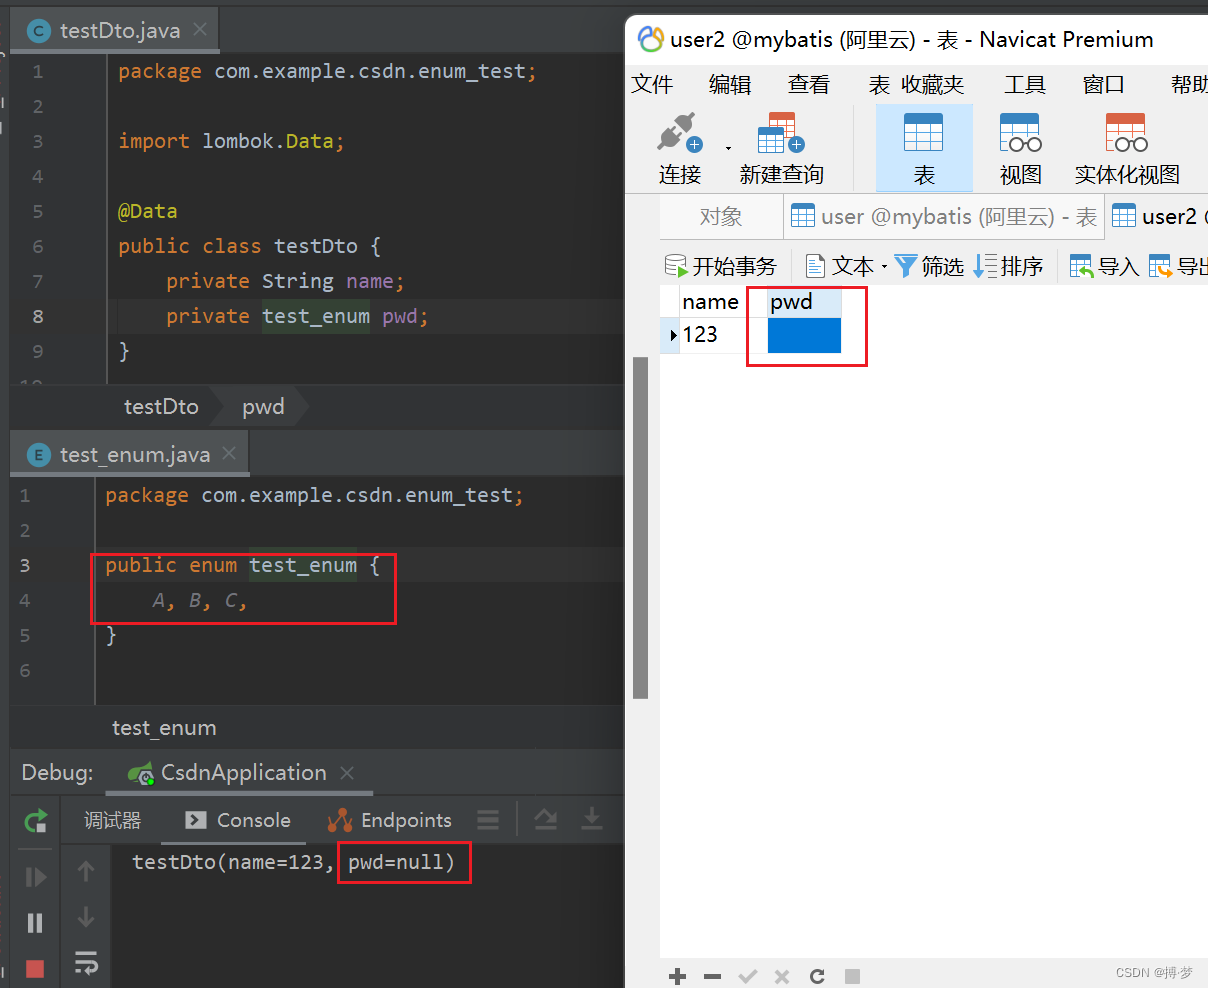Image resolution: width=1208 pixels, height=988 pixels.
Task: Open the 连接 connection dropdown arrow
Action: (x=728, y=148)
